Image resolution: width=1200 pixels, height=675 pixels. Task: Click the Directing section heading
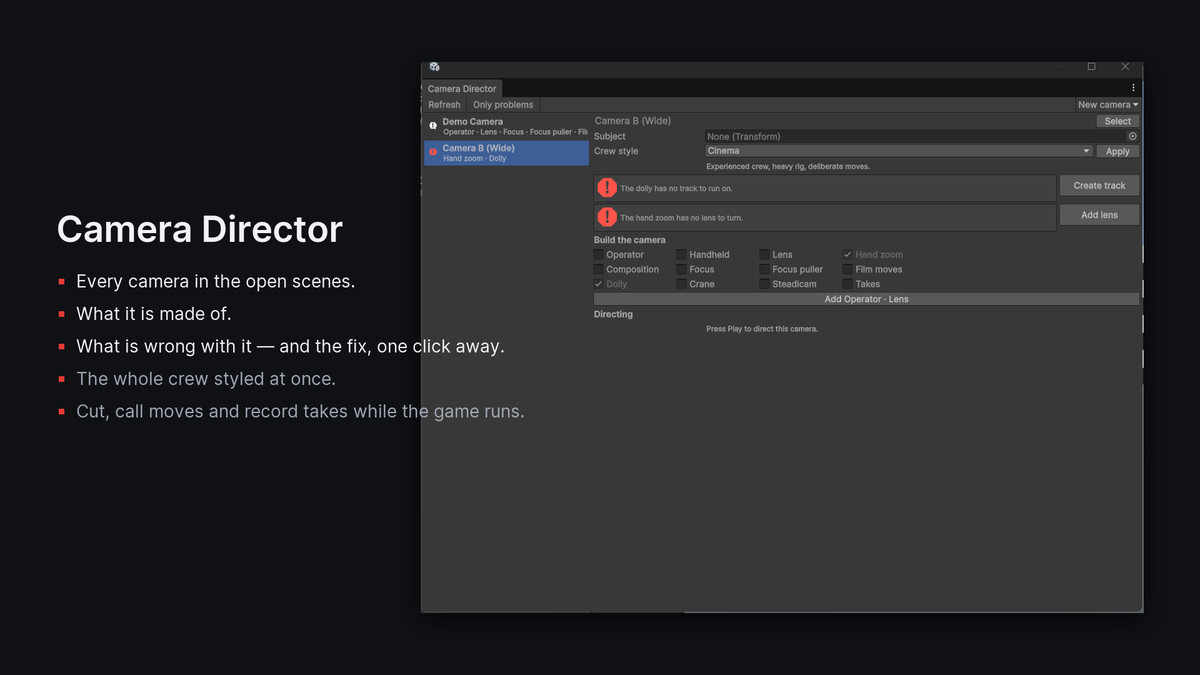(x=613, y=314)
